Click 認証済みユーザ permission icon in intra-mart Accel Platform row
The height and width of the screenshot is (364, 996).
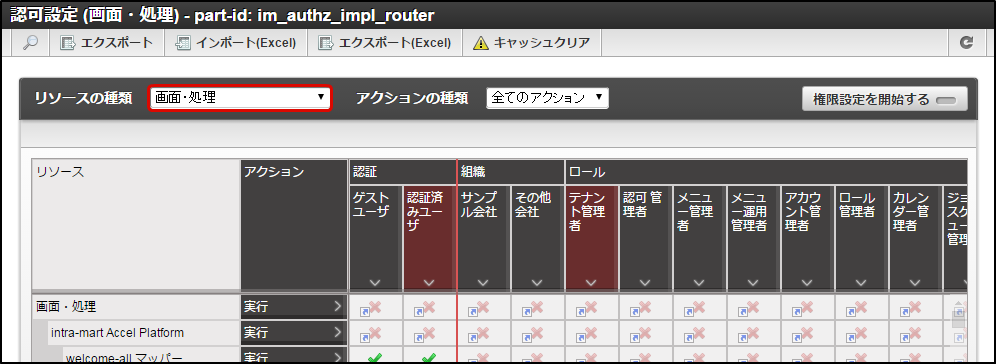[424, 334]
